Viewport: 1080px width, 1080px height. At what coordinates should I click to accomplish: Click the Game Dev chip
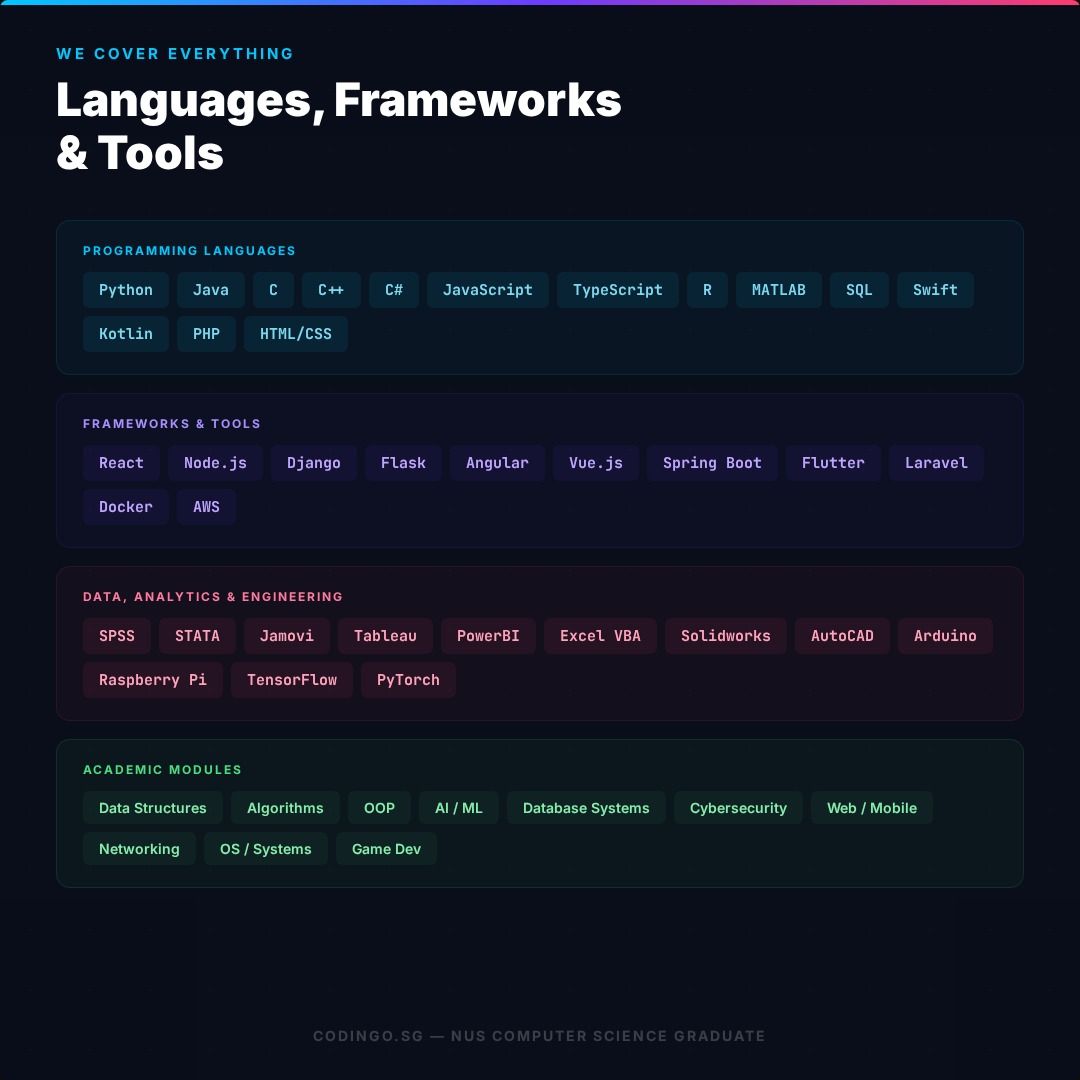(x=386, y=849)
